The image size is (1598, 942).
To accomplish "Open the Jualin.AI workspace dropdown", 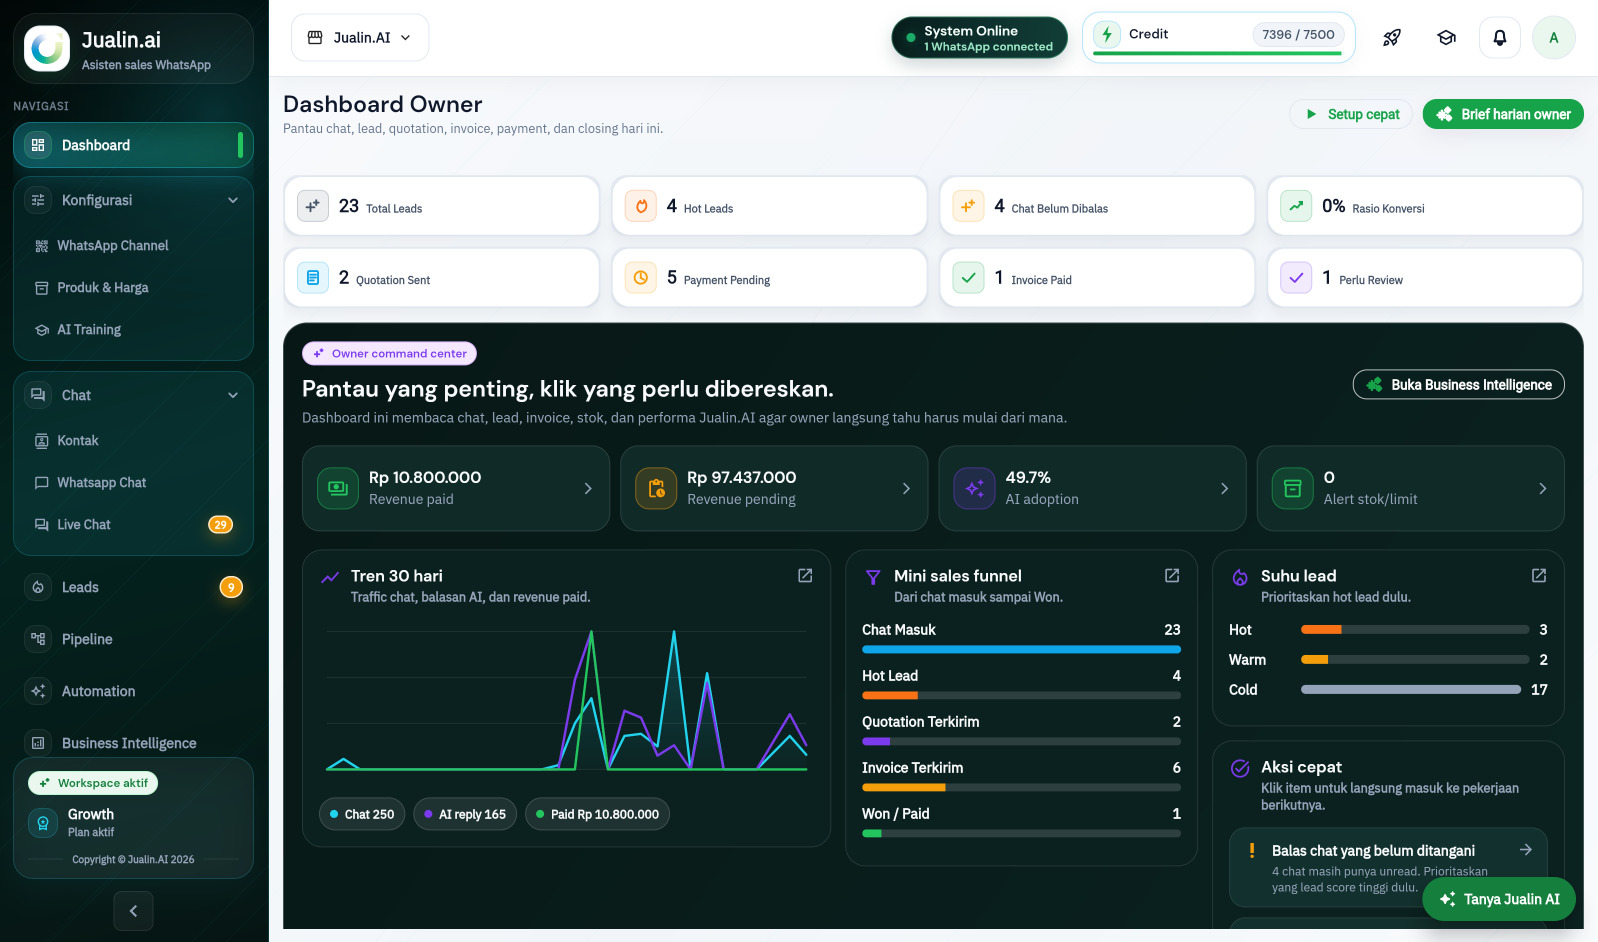I will coord(360,38).
